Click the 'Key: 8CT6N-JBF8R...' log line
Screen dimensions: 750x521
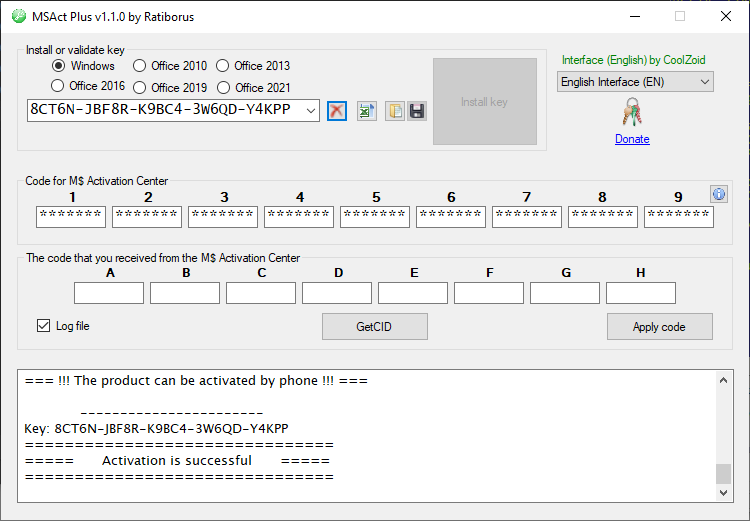[x=156, y=428]
